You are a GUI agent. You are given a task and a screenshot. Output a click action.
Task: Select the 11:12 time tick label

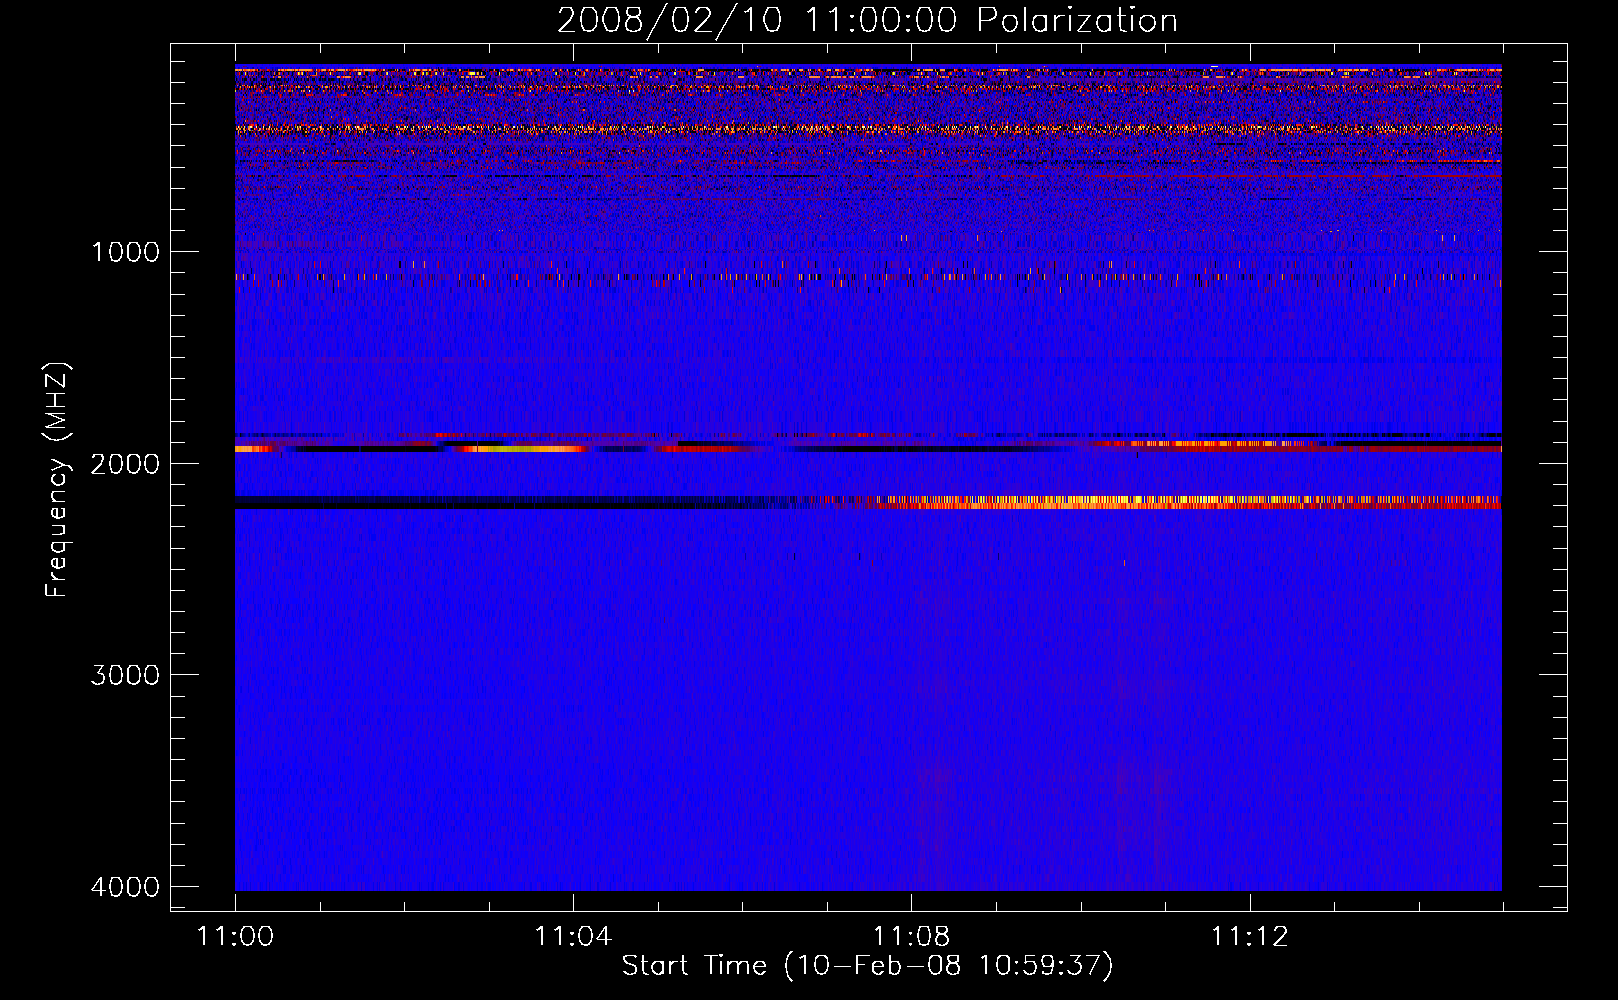pos(1249,937)
